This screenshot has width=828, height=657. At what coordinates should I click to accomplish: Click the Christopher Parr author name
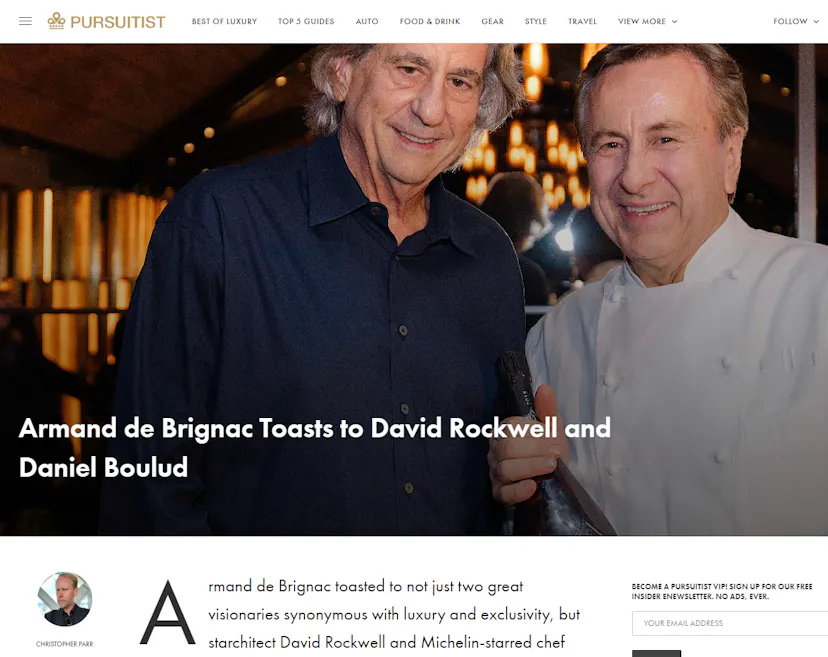[x=64, y=644]
